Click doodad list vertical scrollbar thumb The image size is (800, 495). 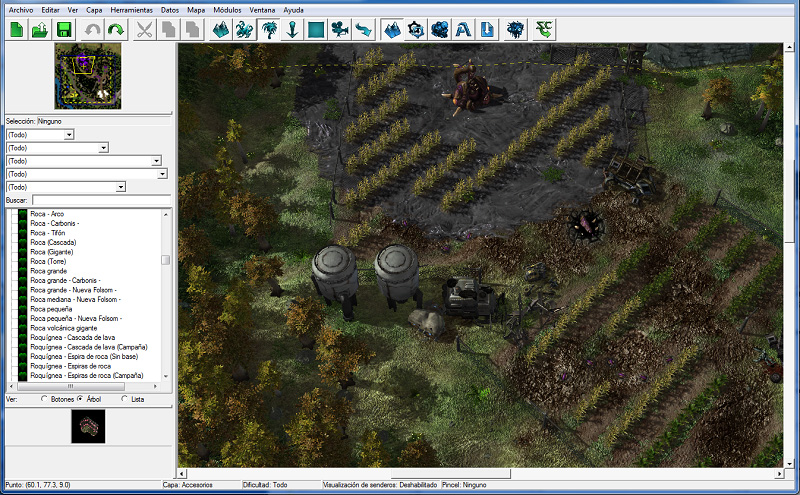[x=166, y=260]
